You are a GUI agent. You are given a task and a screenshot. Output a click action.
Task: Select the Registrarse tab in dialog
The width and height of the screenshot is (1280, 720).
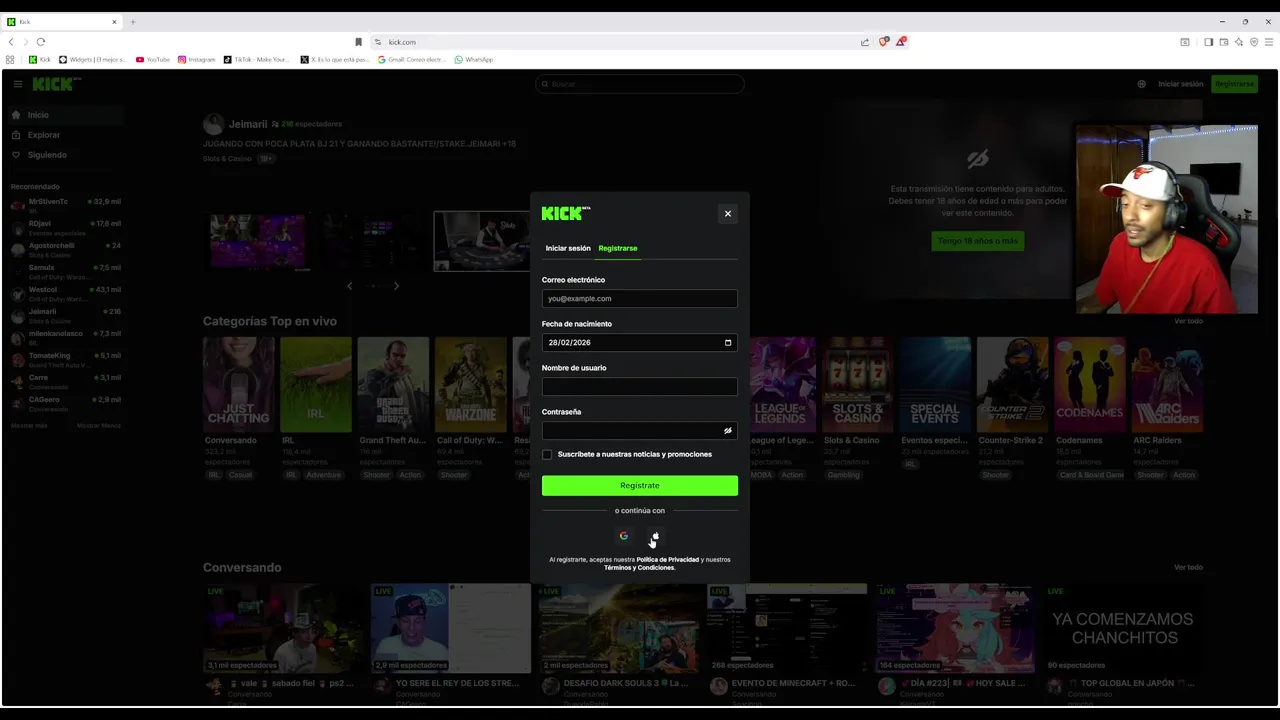click(617, 248)
